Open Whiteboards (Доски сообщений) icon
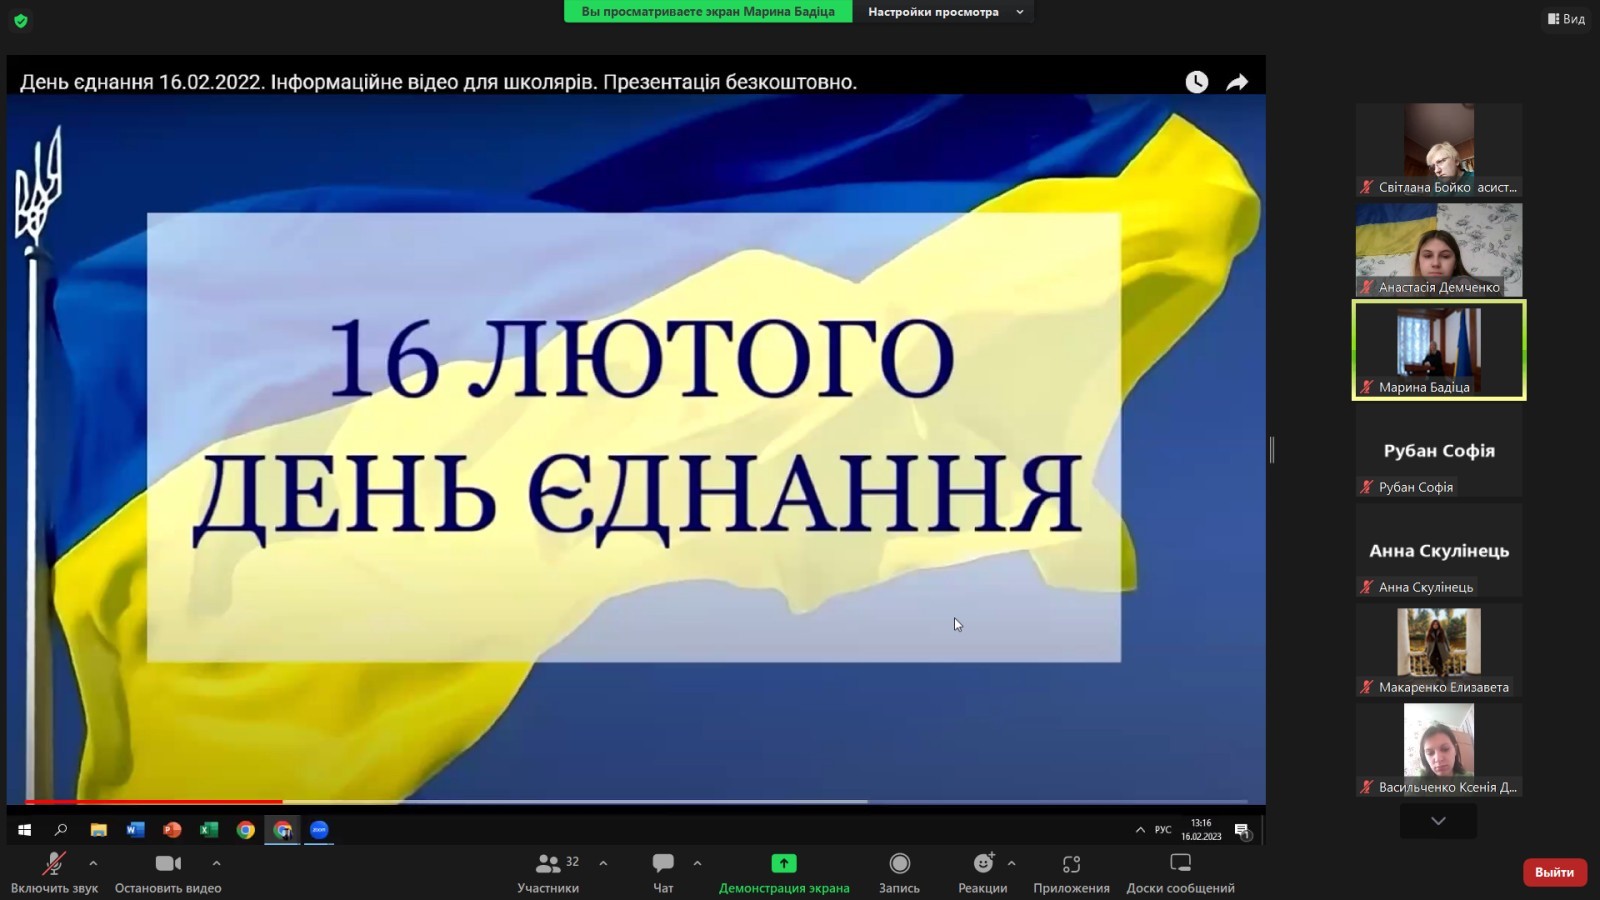This screenshot has height=900, width=1600. point(1180,864)
